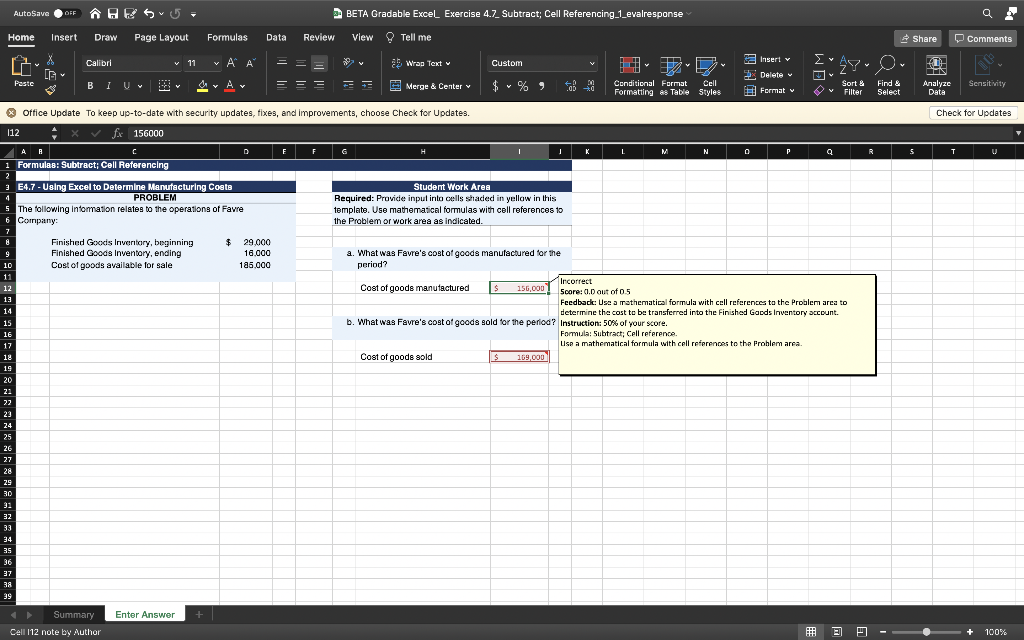Adjust the zoom slider handle
This screenshot has height=640, width=1024.
tap(926, 632)
